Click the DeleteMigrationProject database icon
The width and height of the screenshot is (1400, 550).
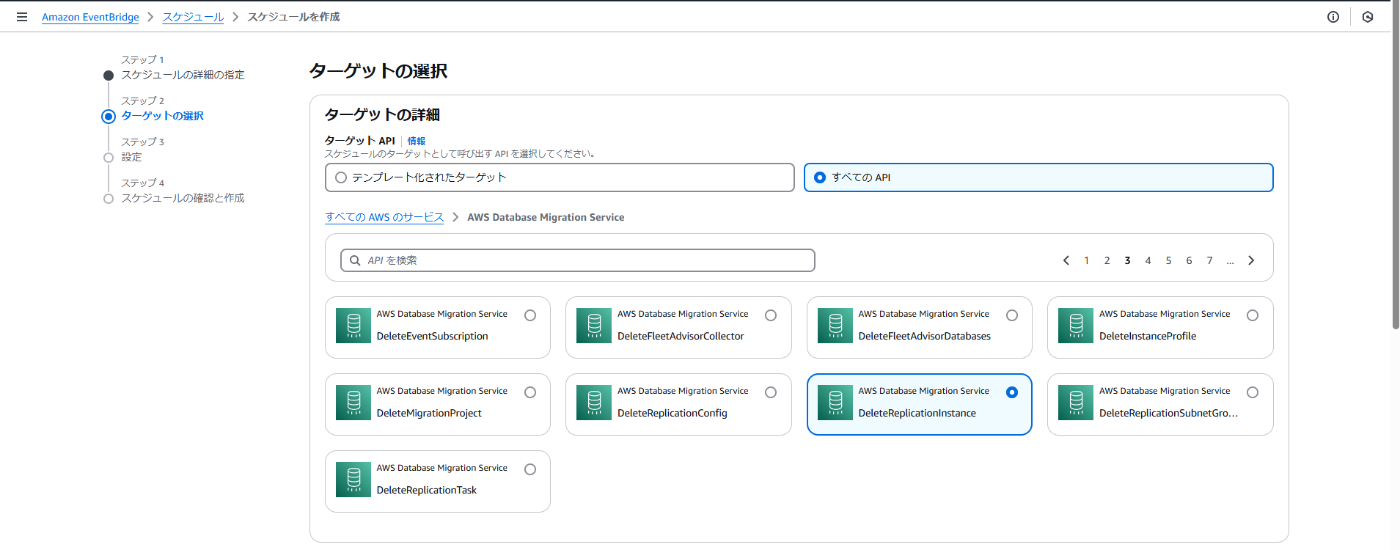(x=353, y=403)
